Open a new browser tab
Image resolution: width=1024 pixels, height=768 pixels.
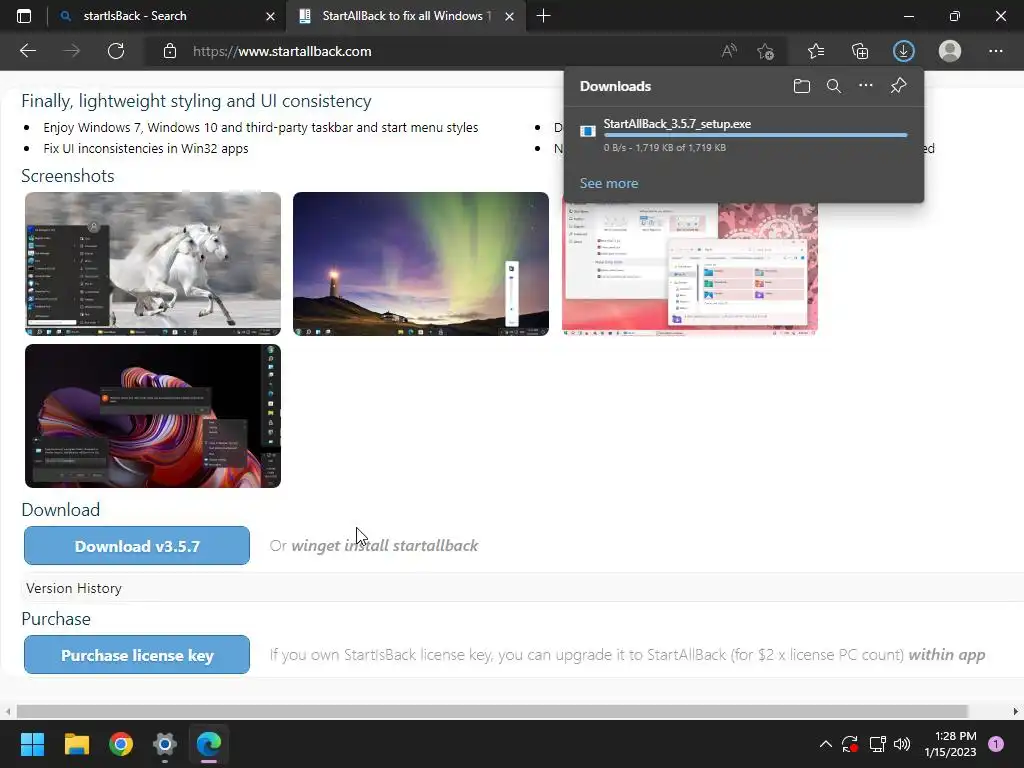click(x=543, y=16)
